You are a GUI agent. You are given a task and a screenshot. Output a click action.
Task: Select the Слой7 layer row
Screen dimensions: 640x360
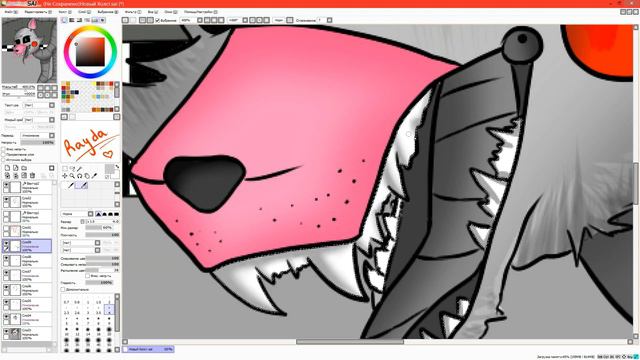27,275
